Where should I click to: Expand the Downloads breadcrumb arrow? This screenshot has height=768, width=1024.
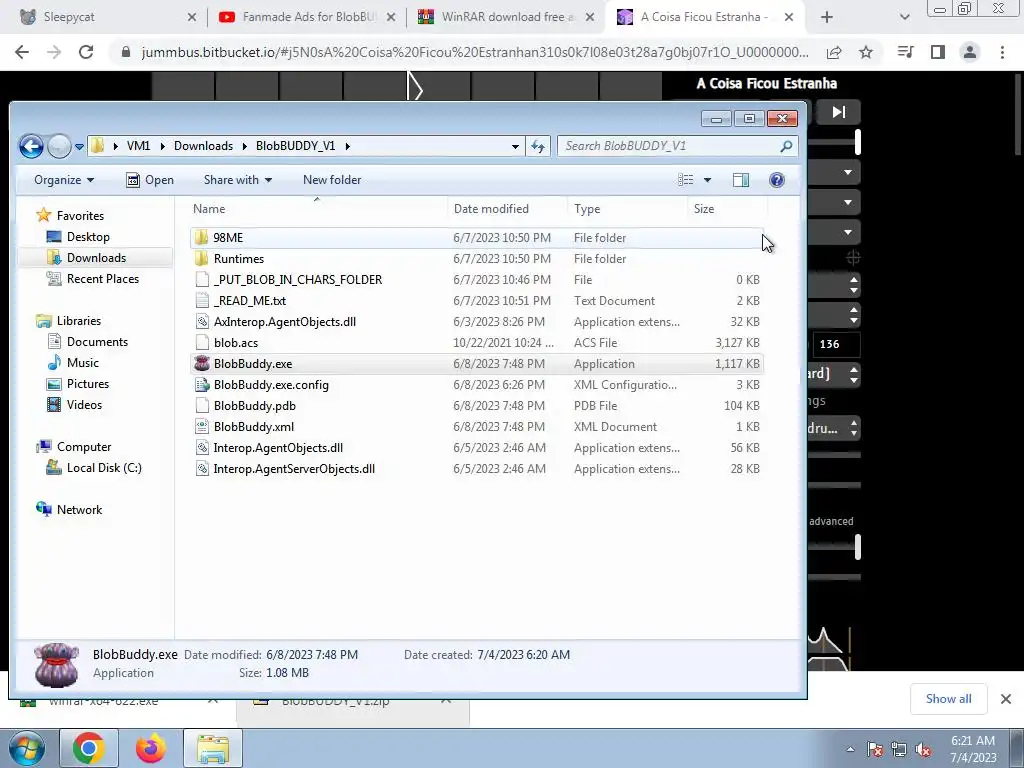pyautogui.click(x=245, y=146)
